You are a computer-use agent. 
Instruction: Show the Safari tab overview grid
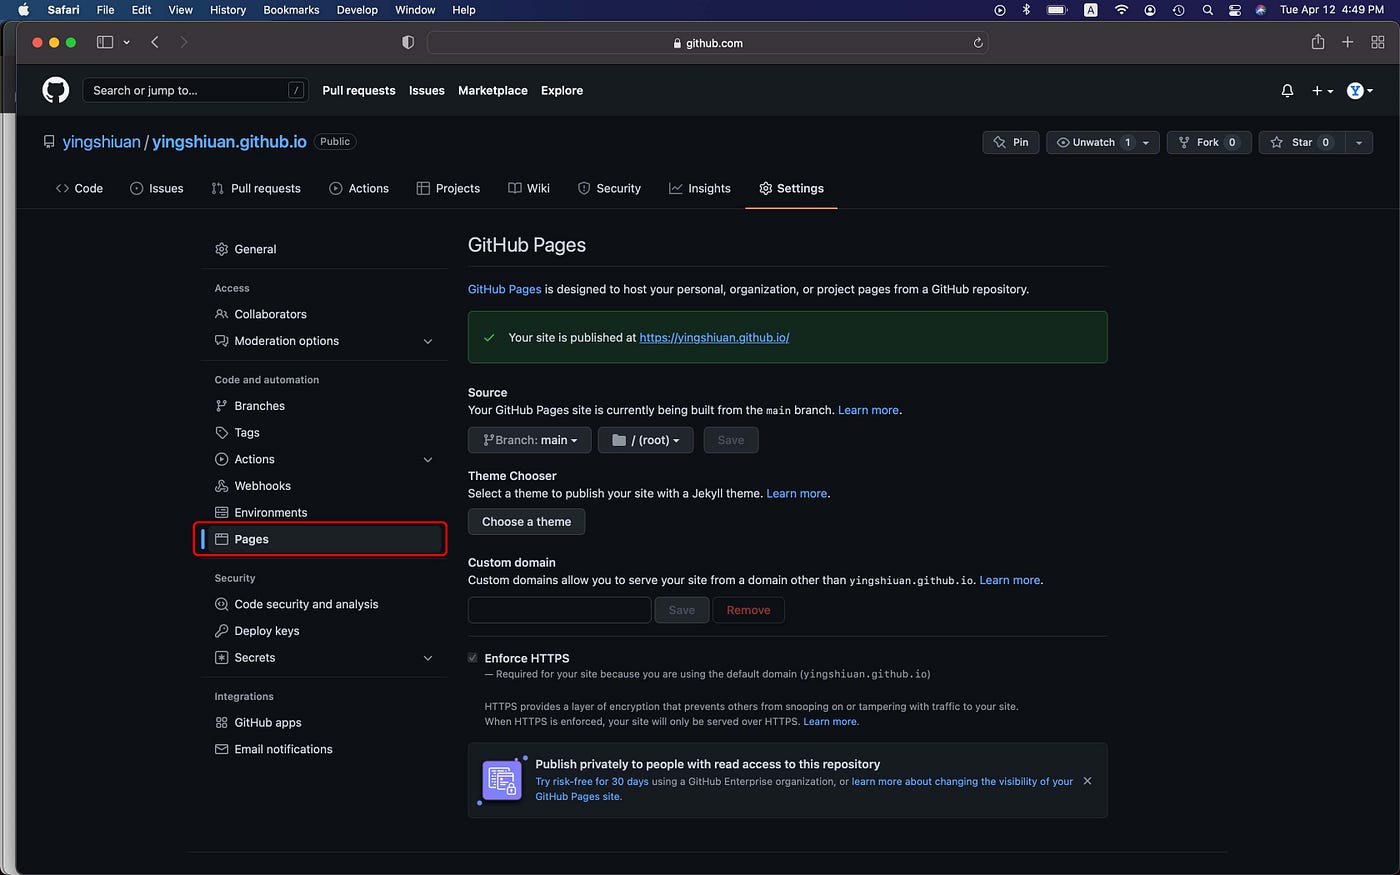[x=1378, y=42]
